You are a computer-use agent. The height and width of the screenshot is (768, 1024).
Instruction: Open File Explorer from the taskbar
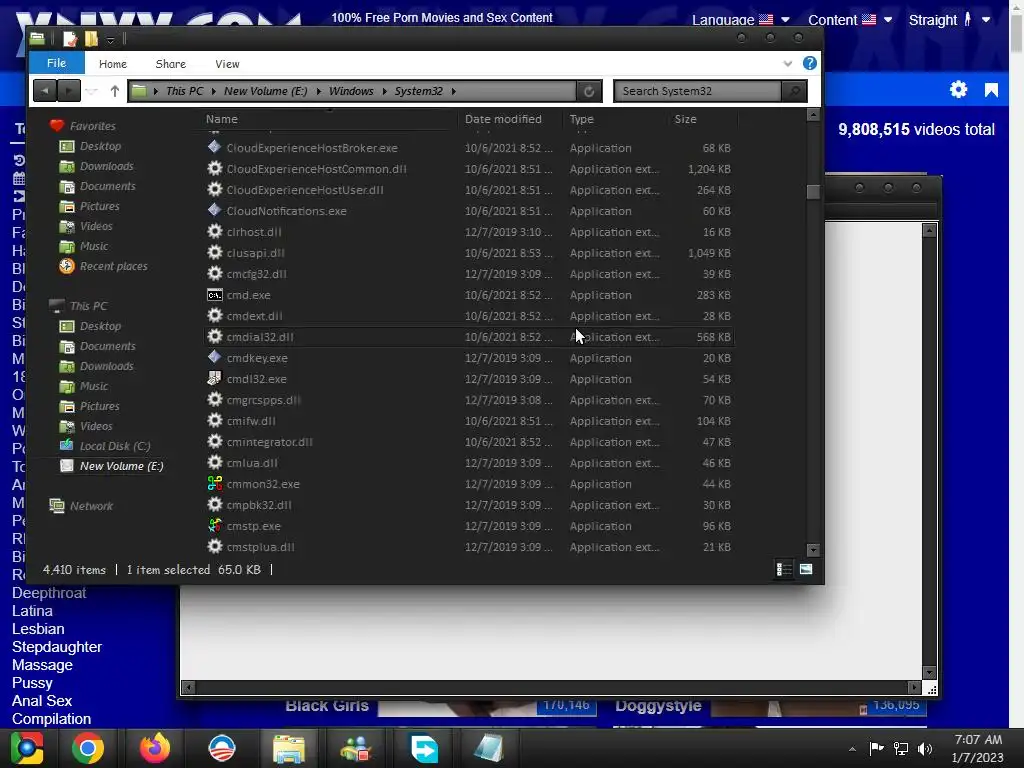(x=289, y=748)
